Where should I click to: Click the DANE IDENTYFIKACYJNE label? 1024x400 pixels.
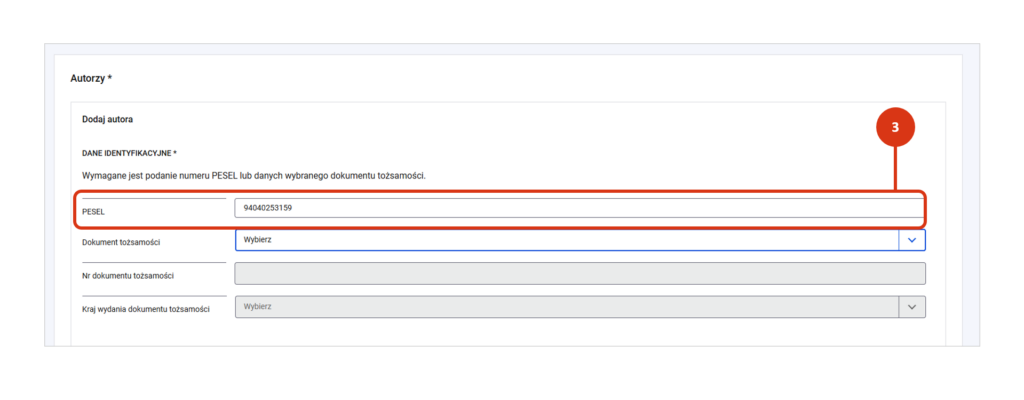point(129,153)
